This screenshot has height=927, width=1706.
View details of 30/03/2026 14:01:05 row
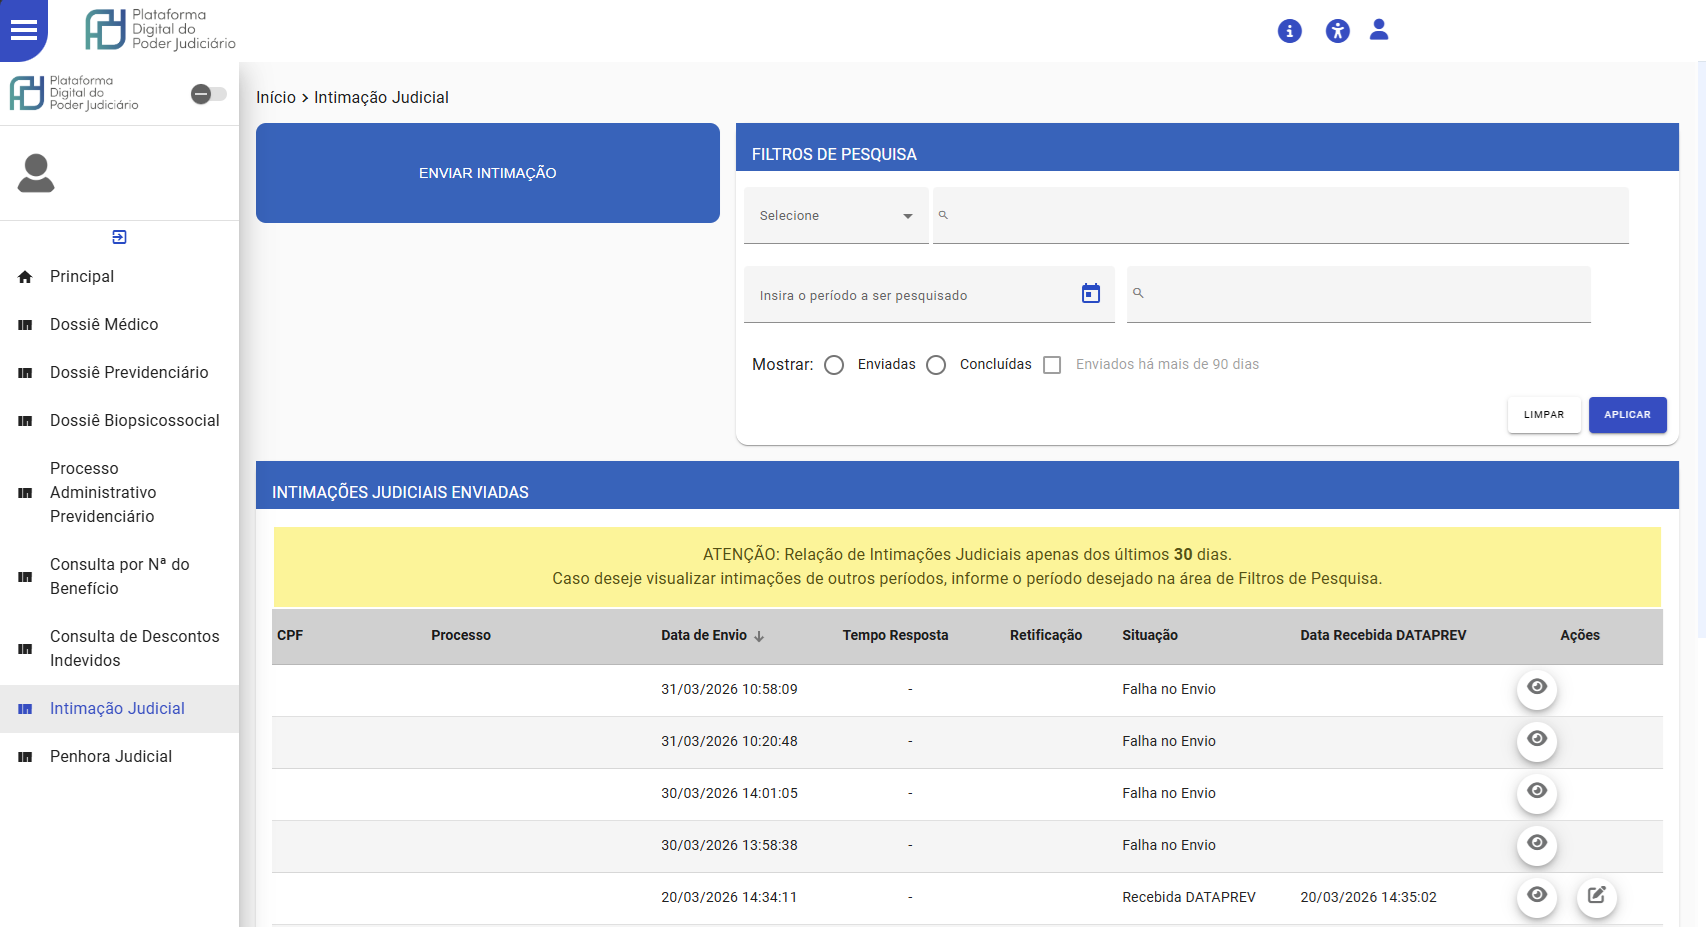(x=1537, y=792)
